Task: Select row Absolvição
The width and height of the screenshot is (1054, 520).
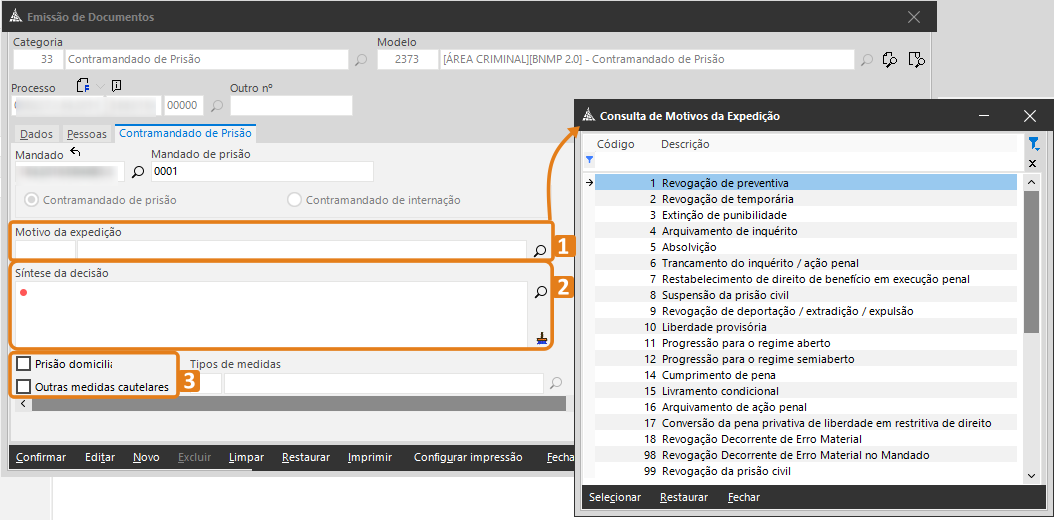Action: pyautogui.click(x=805, y=247)
